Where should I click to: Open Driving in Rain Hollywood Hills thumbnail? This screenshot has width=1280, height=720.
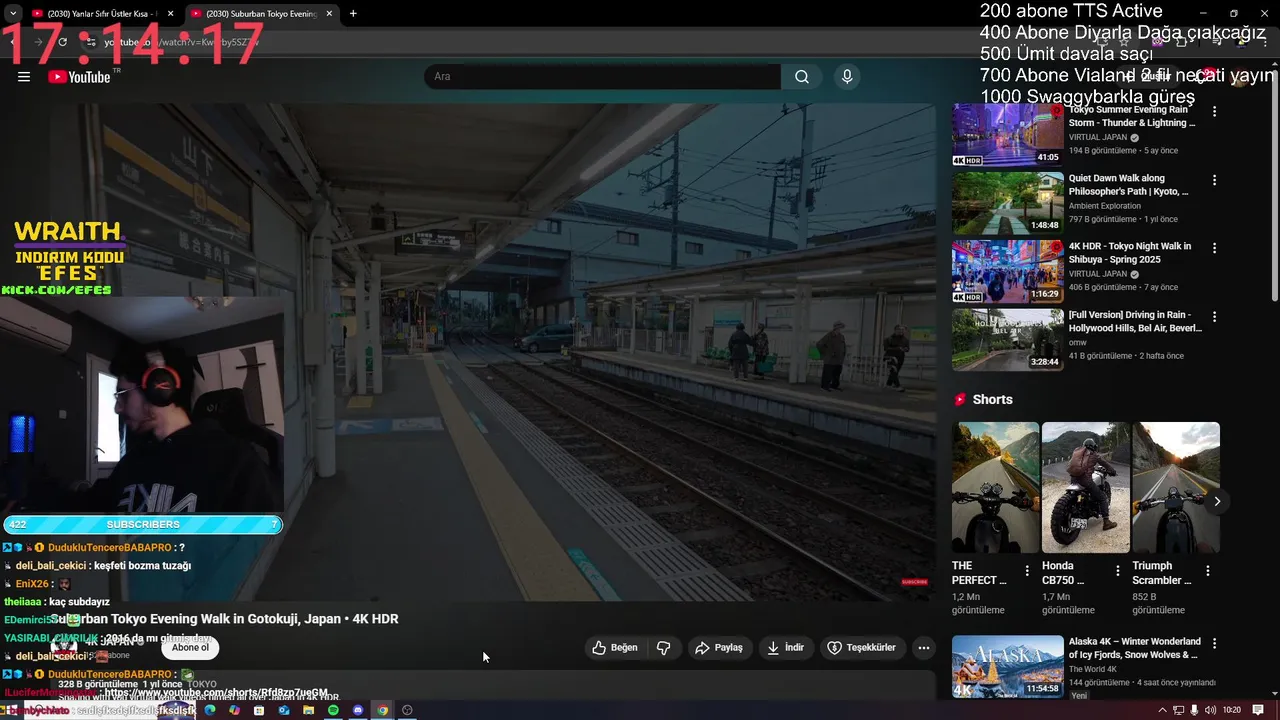tap(1008, 339)
